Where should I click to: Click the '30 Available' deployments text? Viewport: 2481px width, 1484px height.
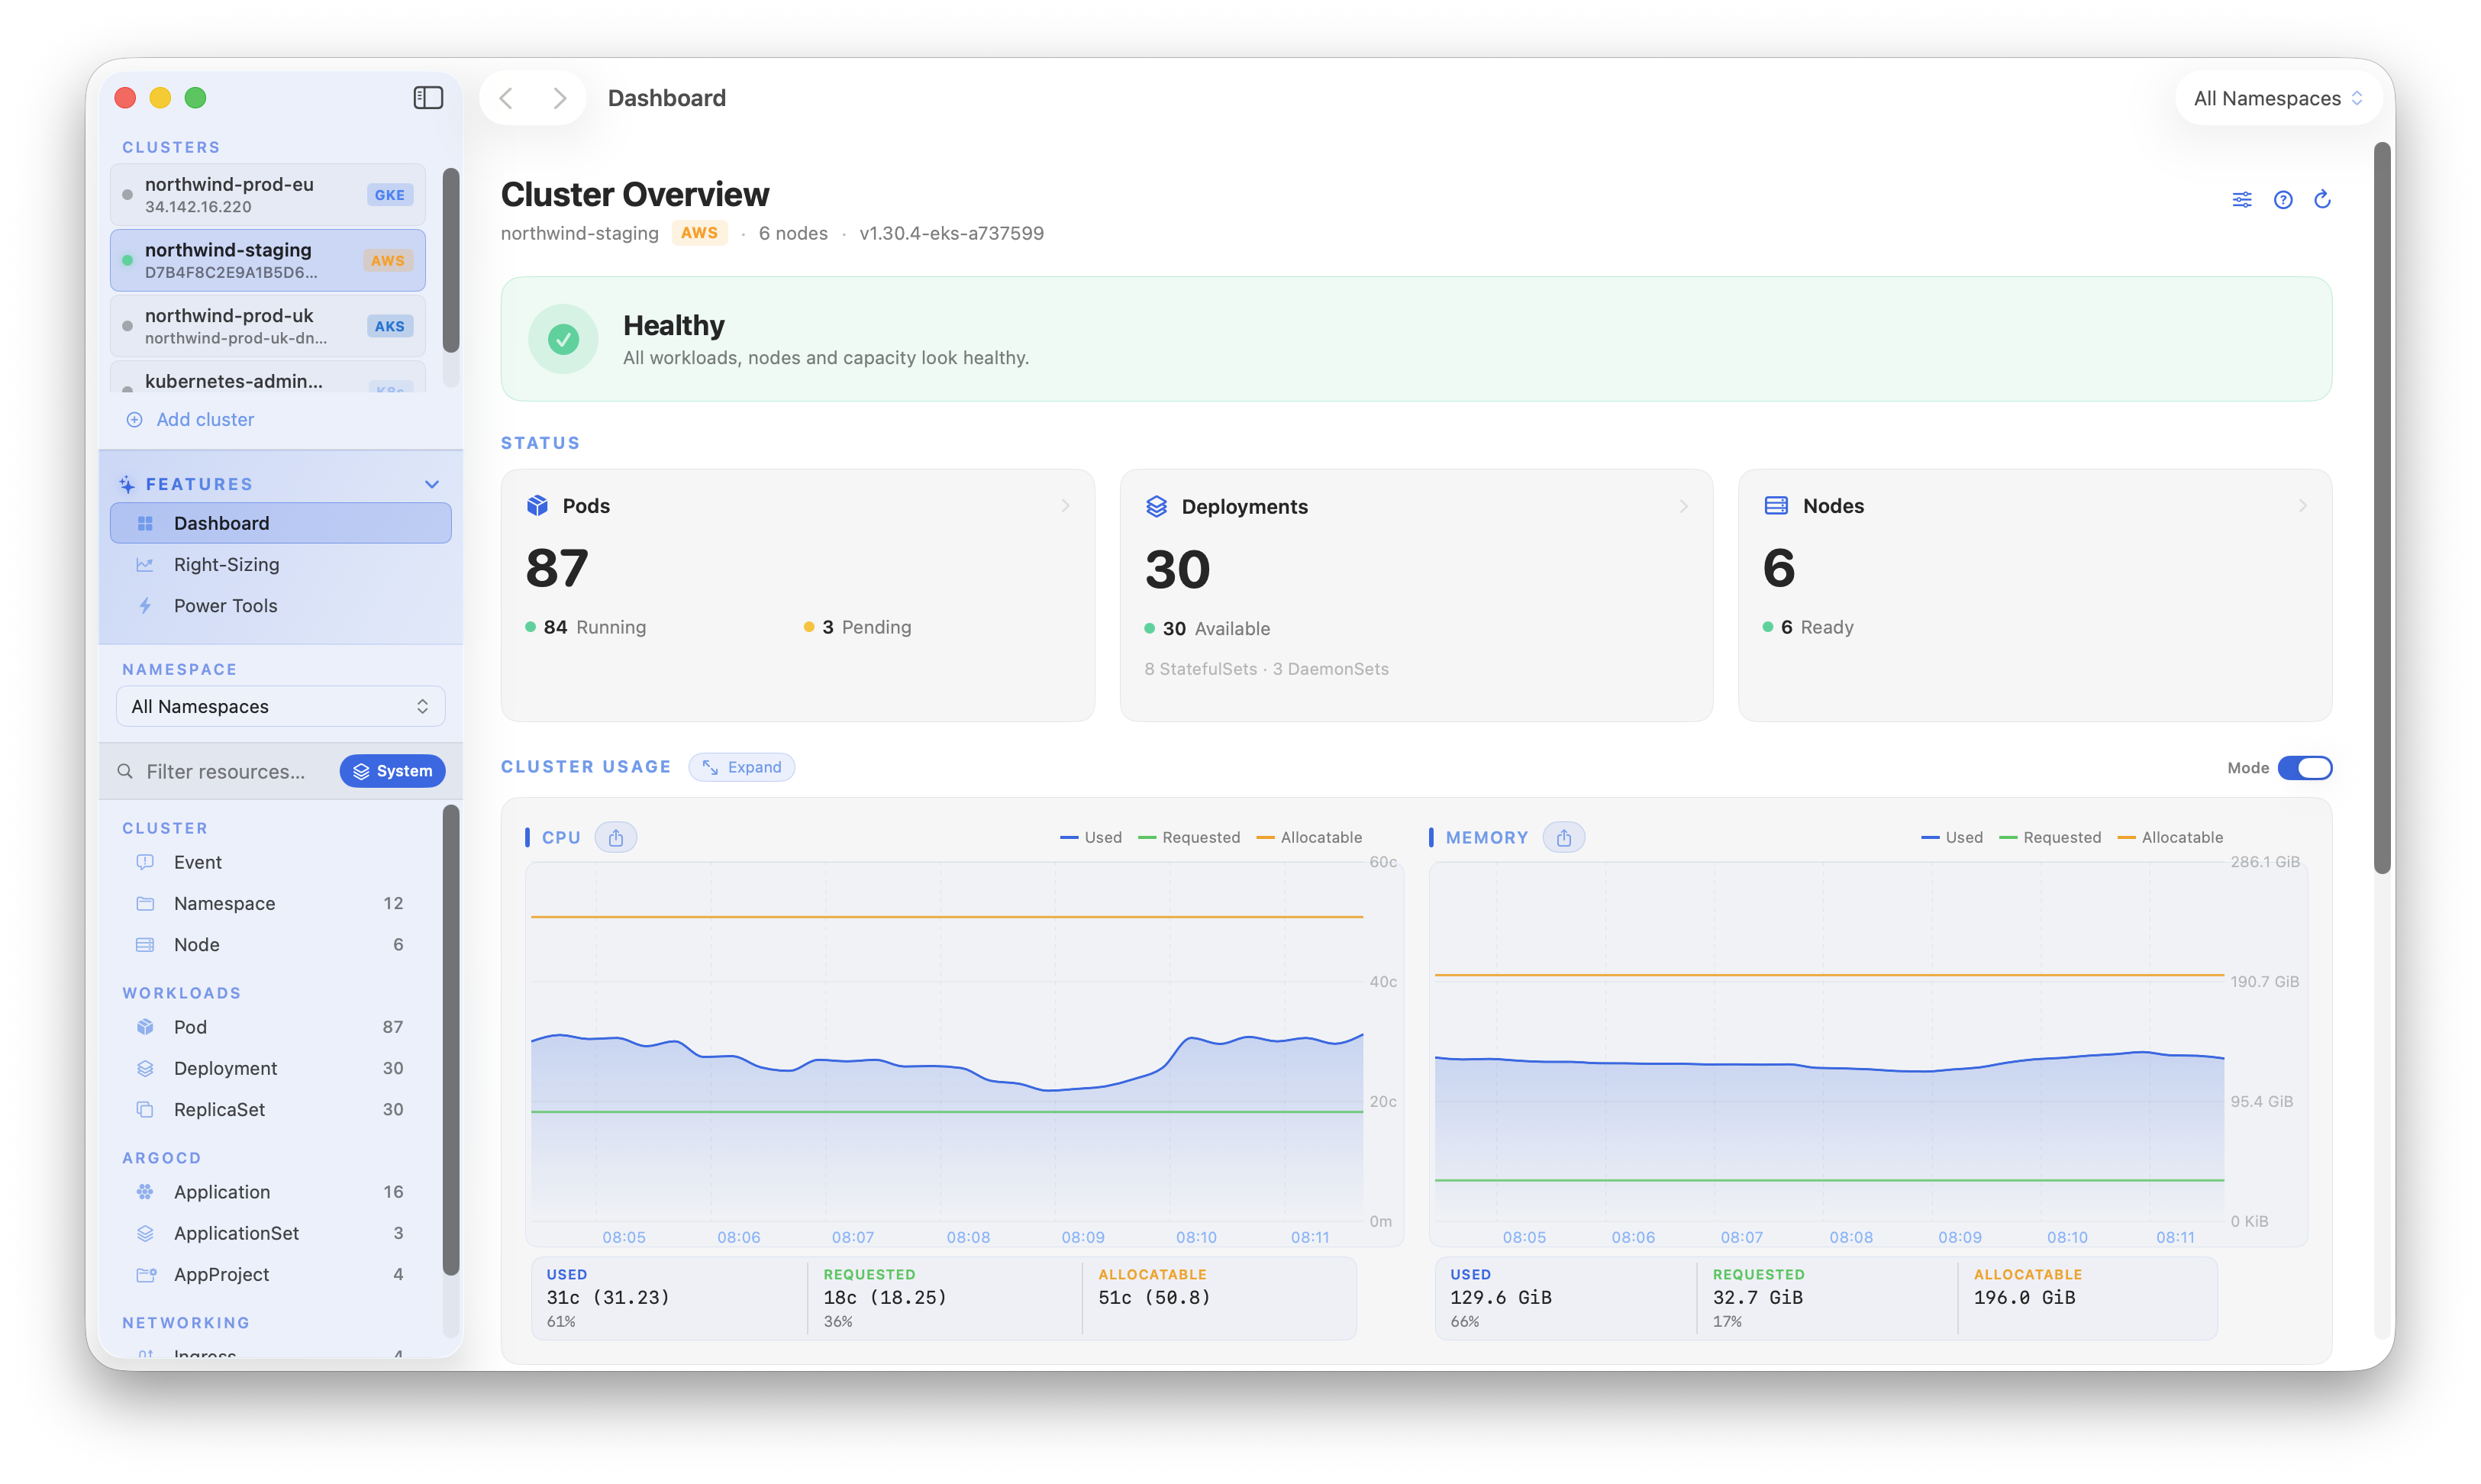pyautogui.click(x=1207, y=629)
